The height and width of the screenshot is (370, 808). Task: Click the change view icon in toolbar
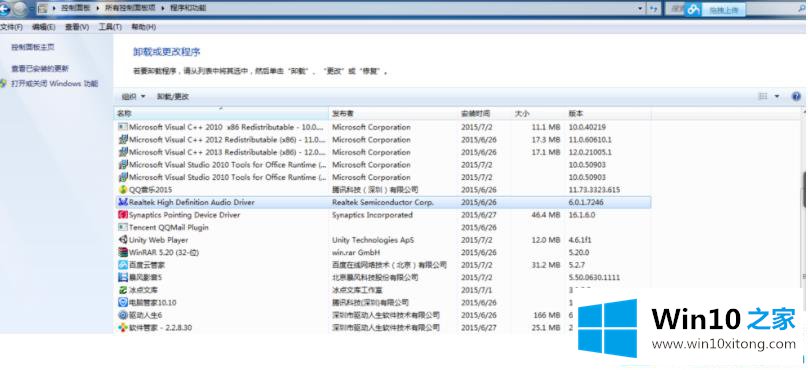tap(763, 96)
